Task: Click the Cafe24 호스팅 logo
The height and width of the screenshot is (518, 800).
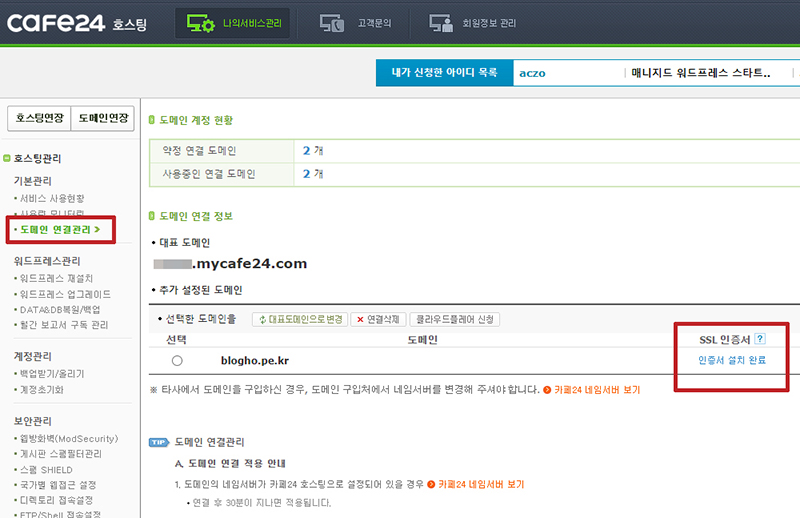Action: tap(77, 23)
